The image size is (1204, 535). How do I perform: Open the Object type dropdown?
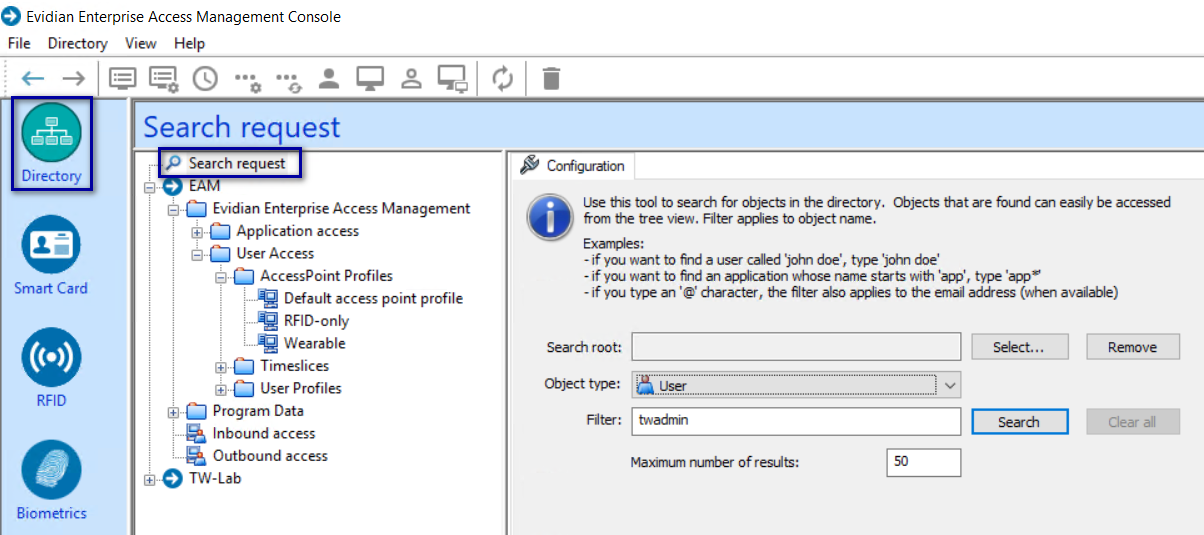pyautogui.click(x=949, y=385)
